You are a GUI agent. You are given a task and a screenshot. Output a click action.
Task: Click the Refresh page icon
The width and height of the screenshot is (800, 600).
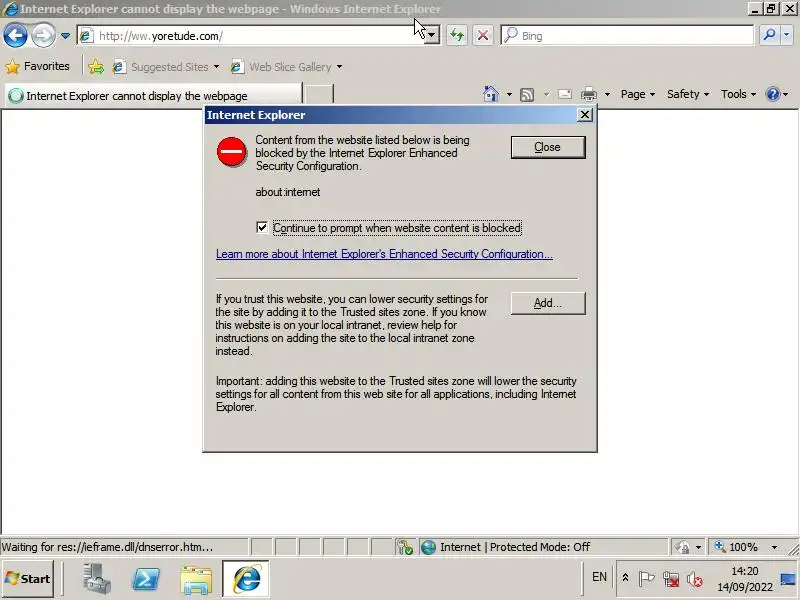(457, 36)
